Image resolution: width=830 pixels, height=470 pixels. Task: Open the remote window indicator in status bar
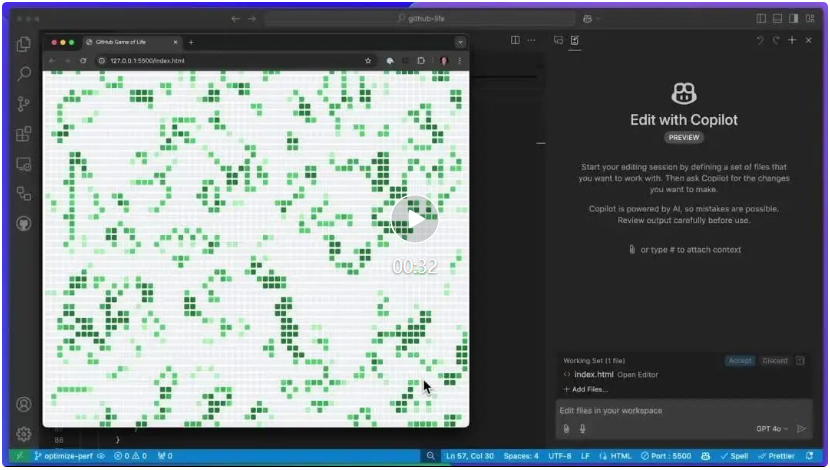coord(20,456)
